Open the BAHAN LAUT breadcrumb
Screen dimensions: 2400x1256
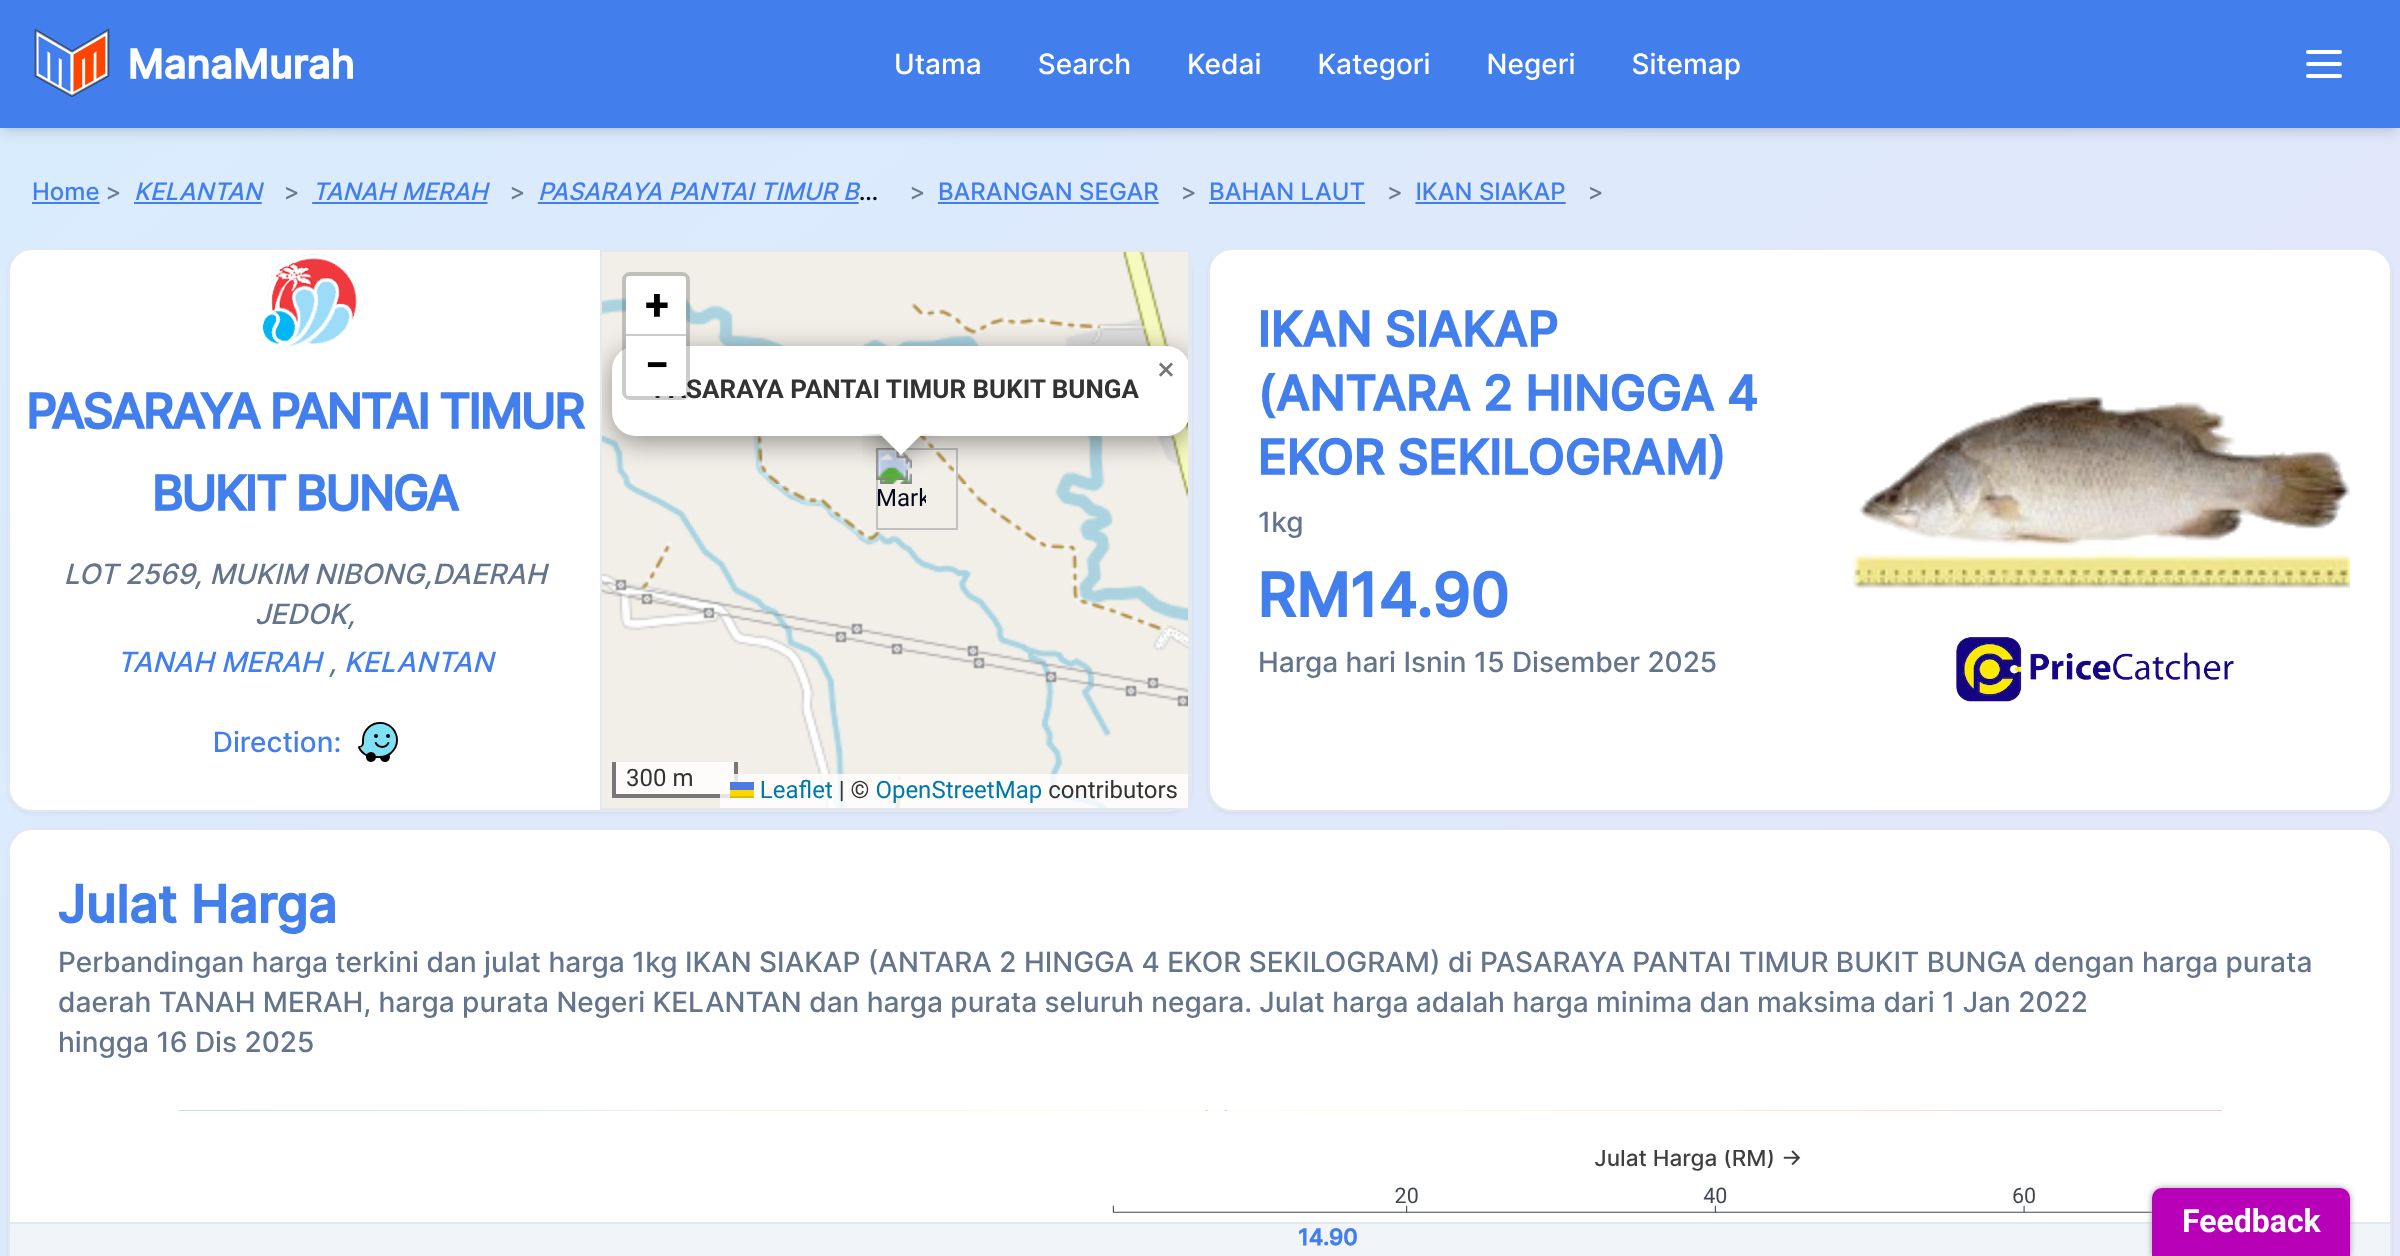[1286, 191]
